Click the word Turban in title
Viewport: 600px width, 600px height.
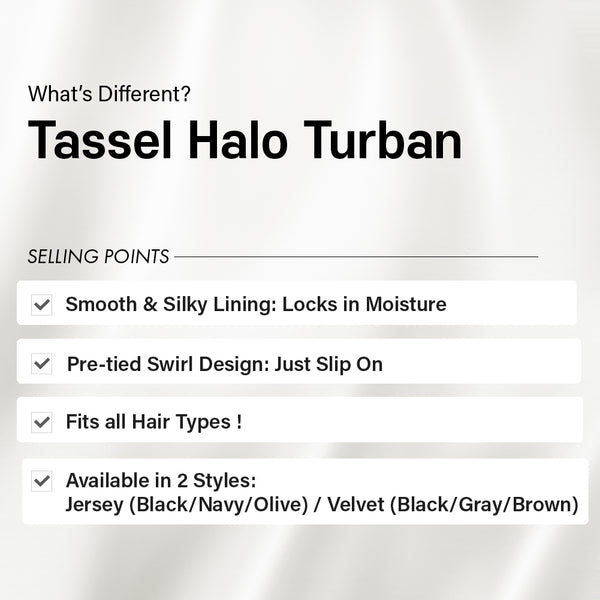tap(383, 140)
